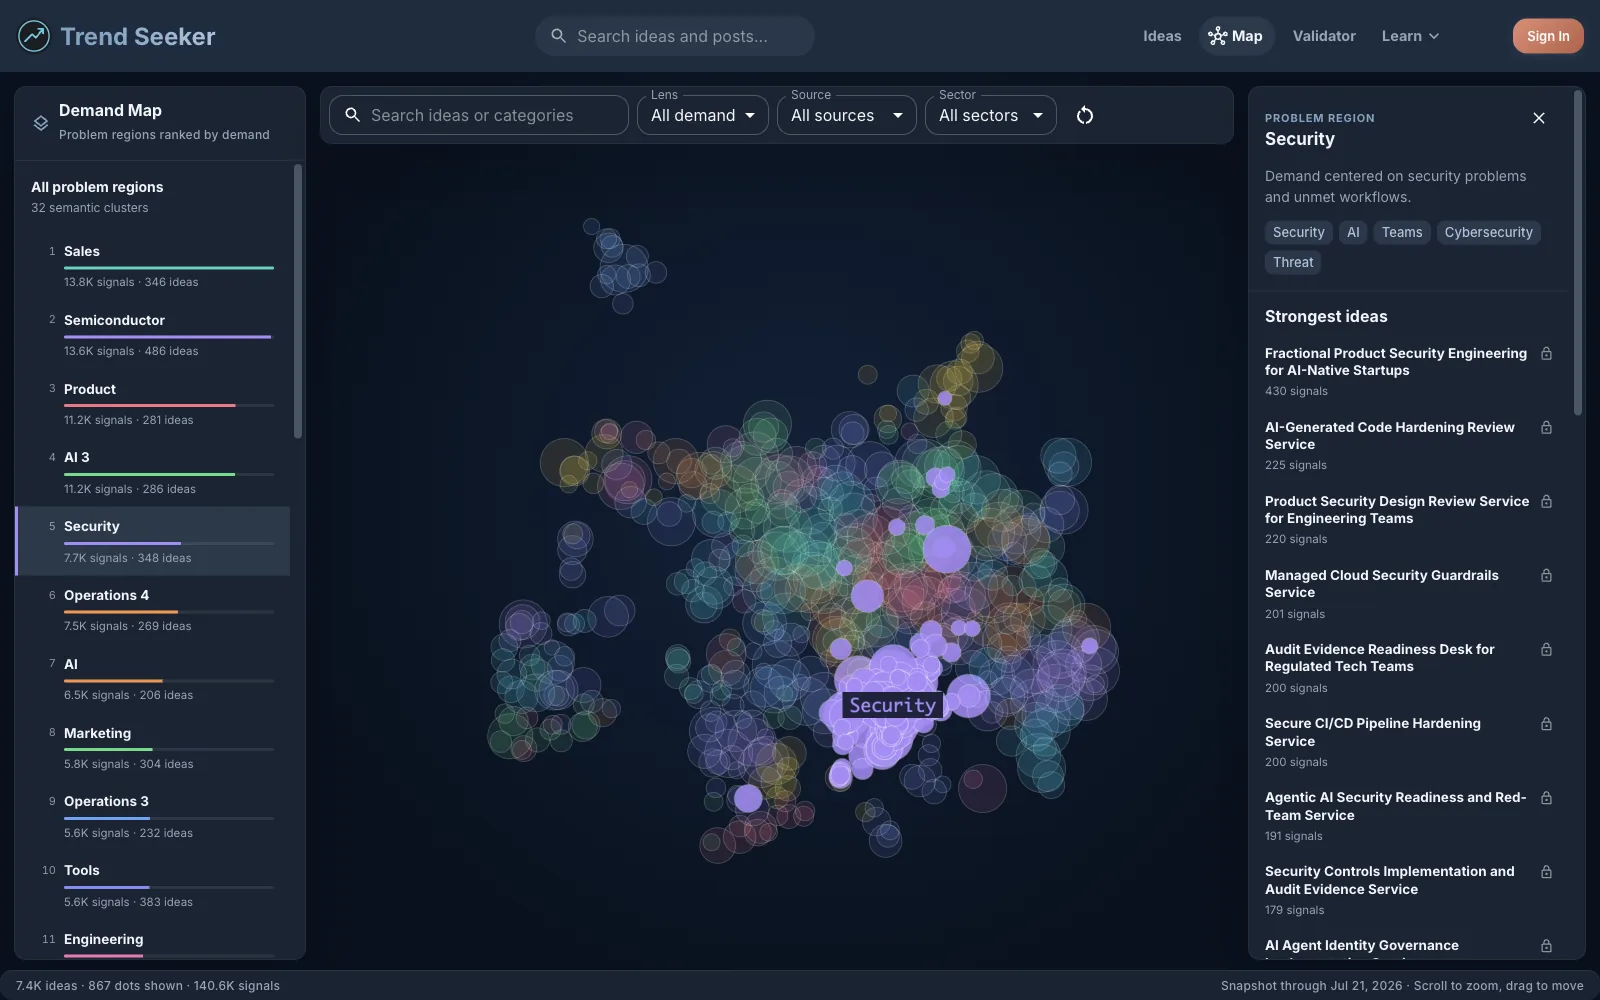Click the Trend Seeker logo icon
The image size is (1600, 1000).
[x=34, y=36]
